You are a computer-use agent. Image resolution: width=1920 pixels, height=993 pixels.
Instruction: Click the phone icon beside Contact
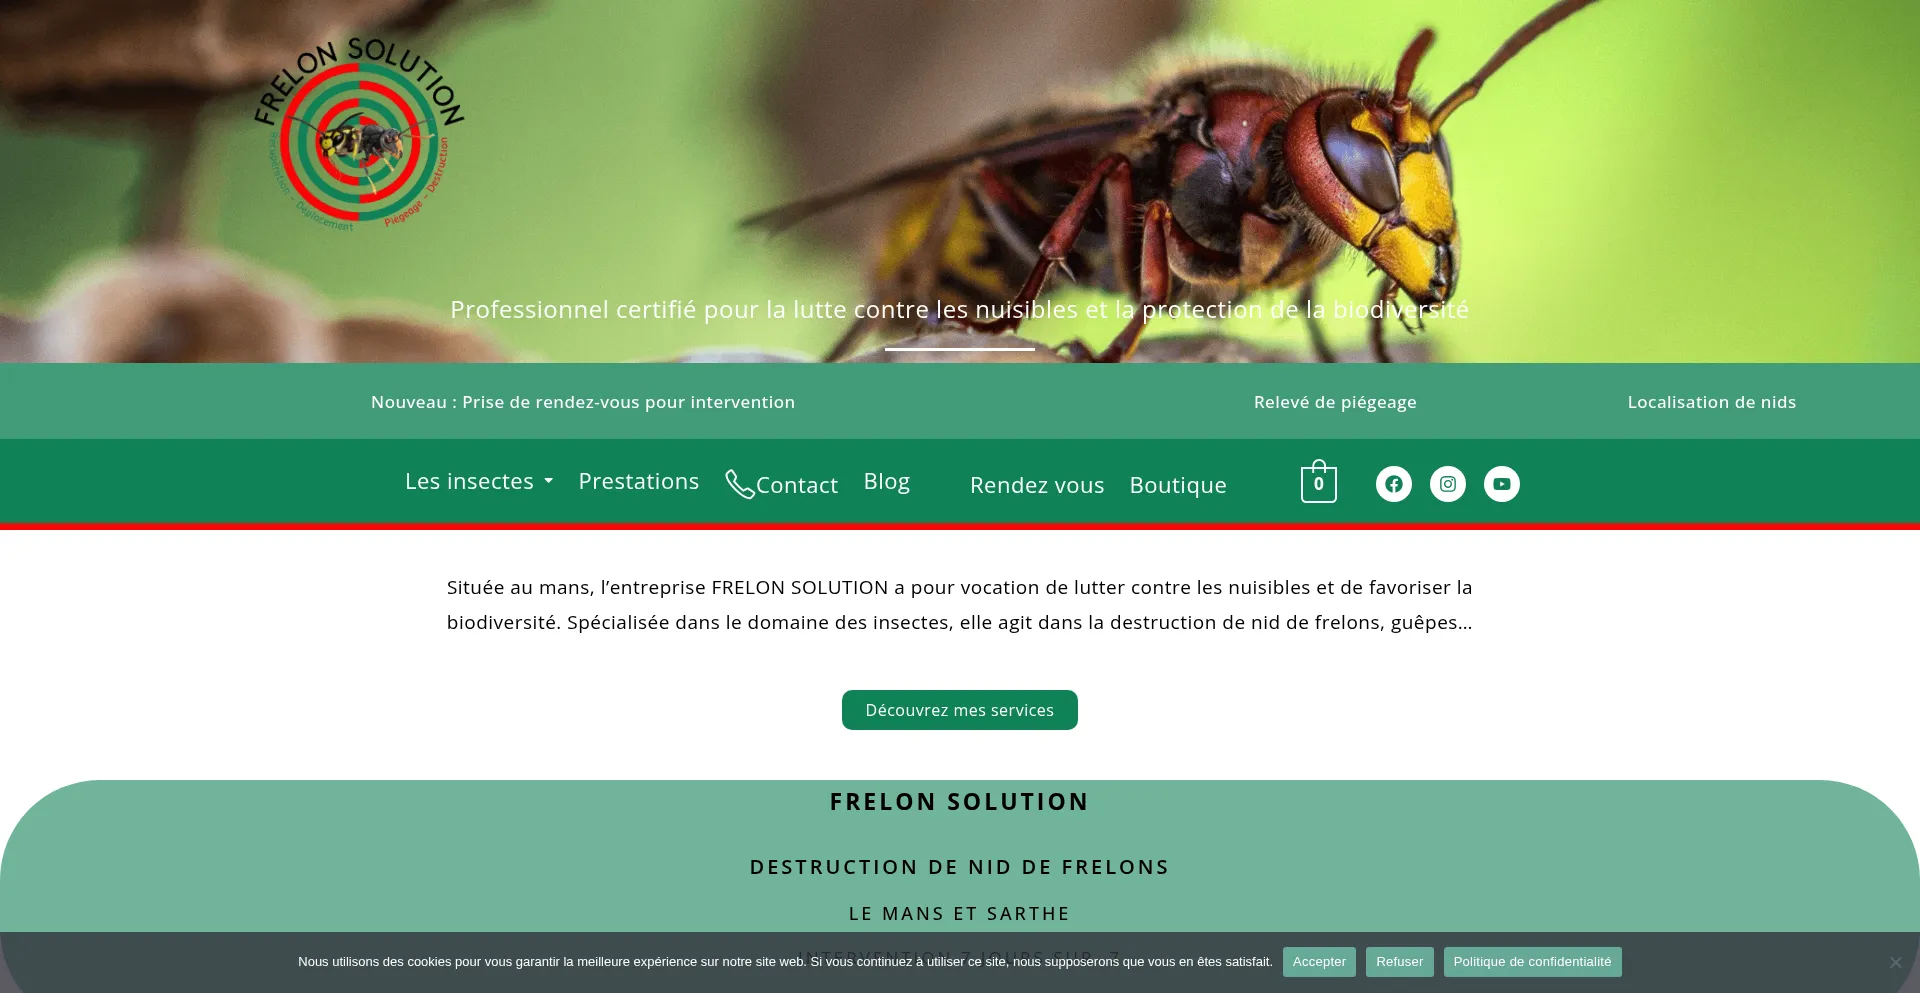coord(739,484)
